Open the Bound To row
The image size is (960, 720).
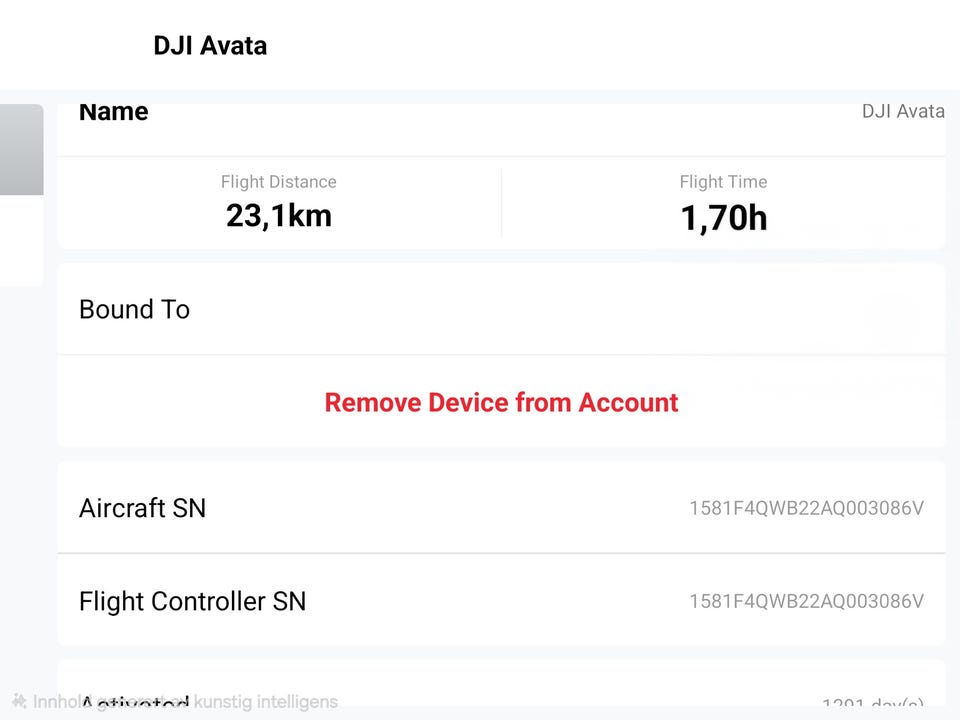pos(501,309)
